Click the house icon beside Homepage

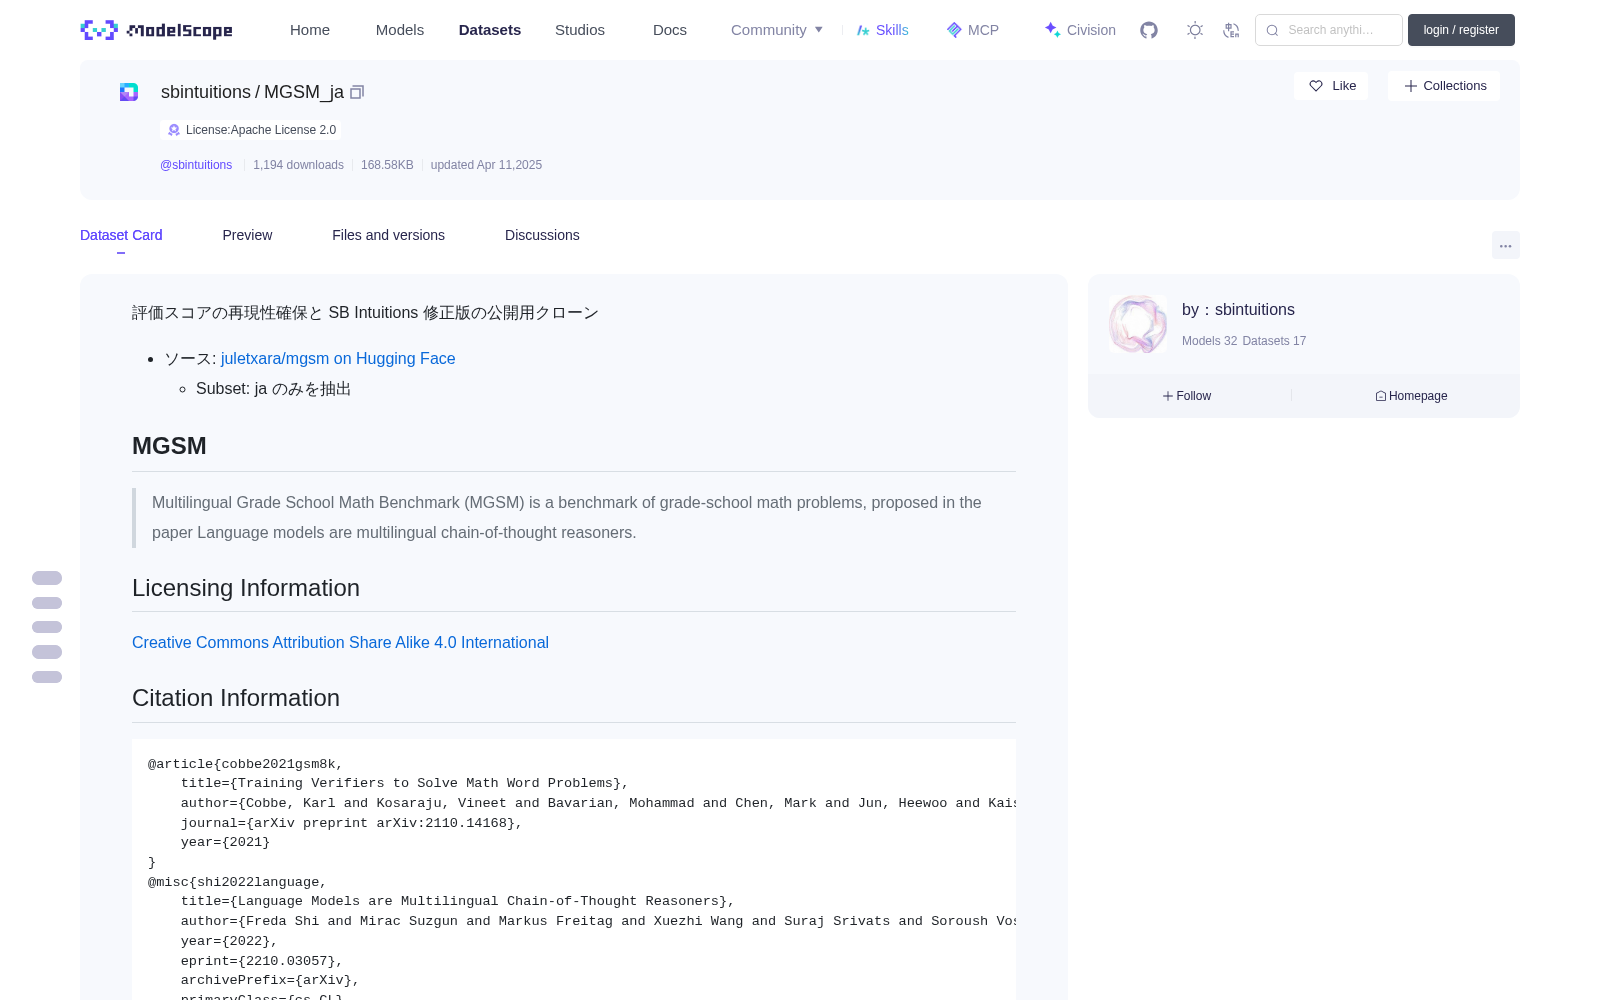[x=1381, y=396]
